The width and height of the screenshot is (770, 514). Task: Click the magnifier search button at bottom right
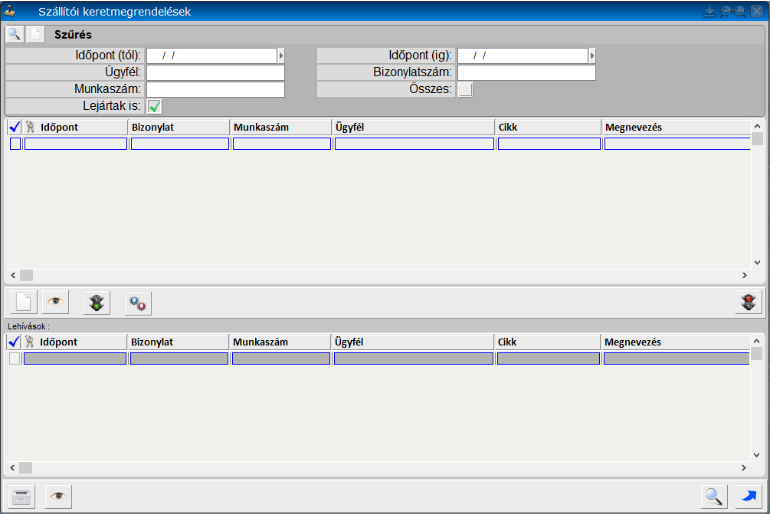tap(713, 495)
